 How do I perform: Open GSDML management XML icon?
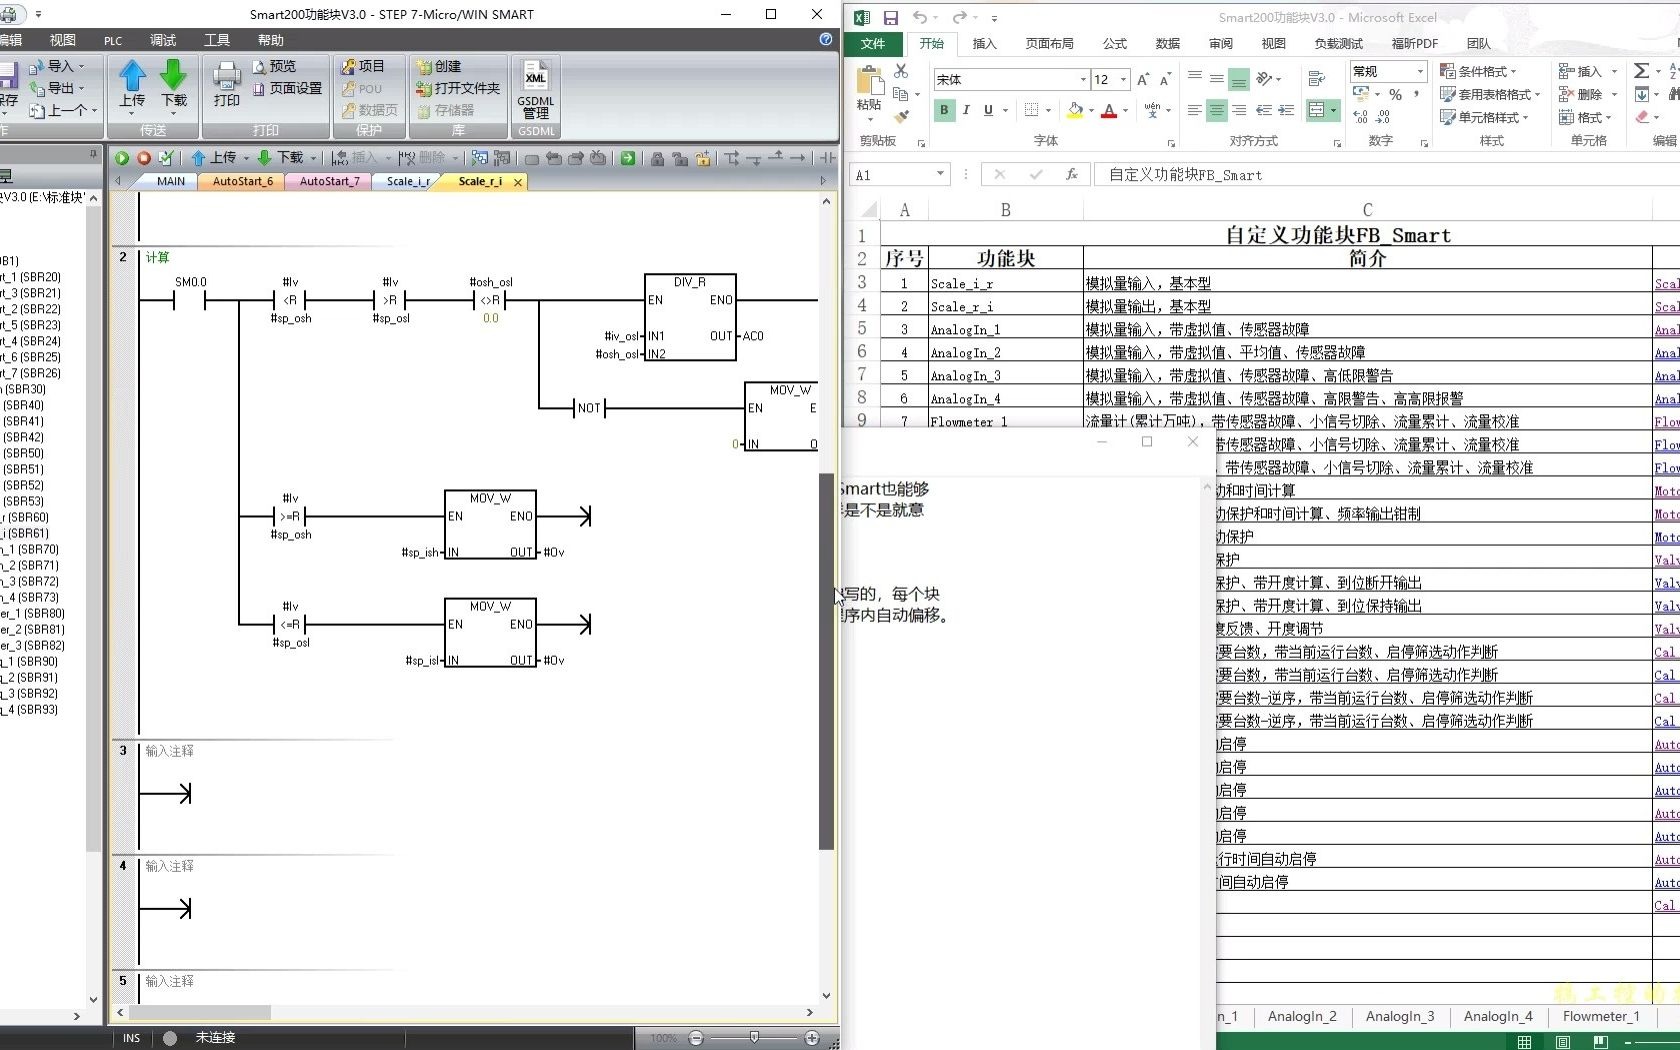(x=536, y=76)
